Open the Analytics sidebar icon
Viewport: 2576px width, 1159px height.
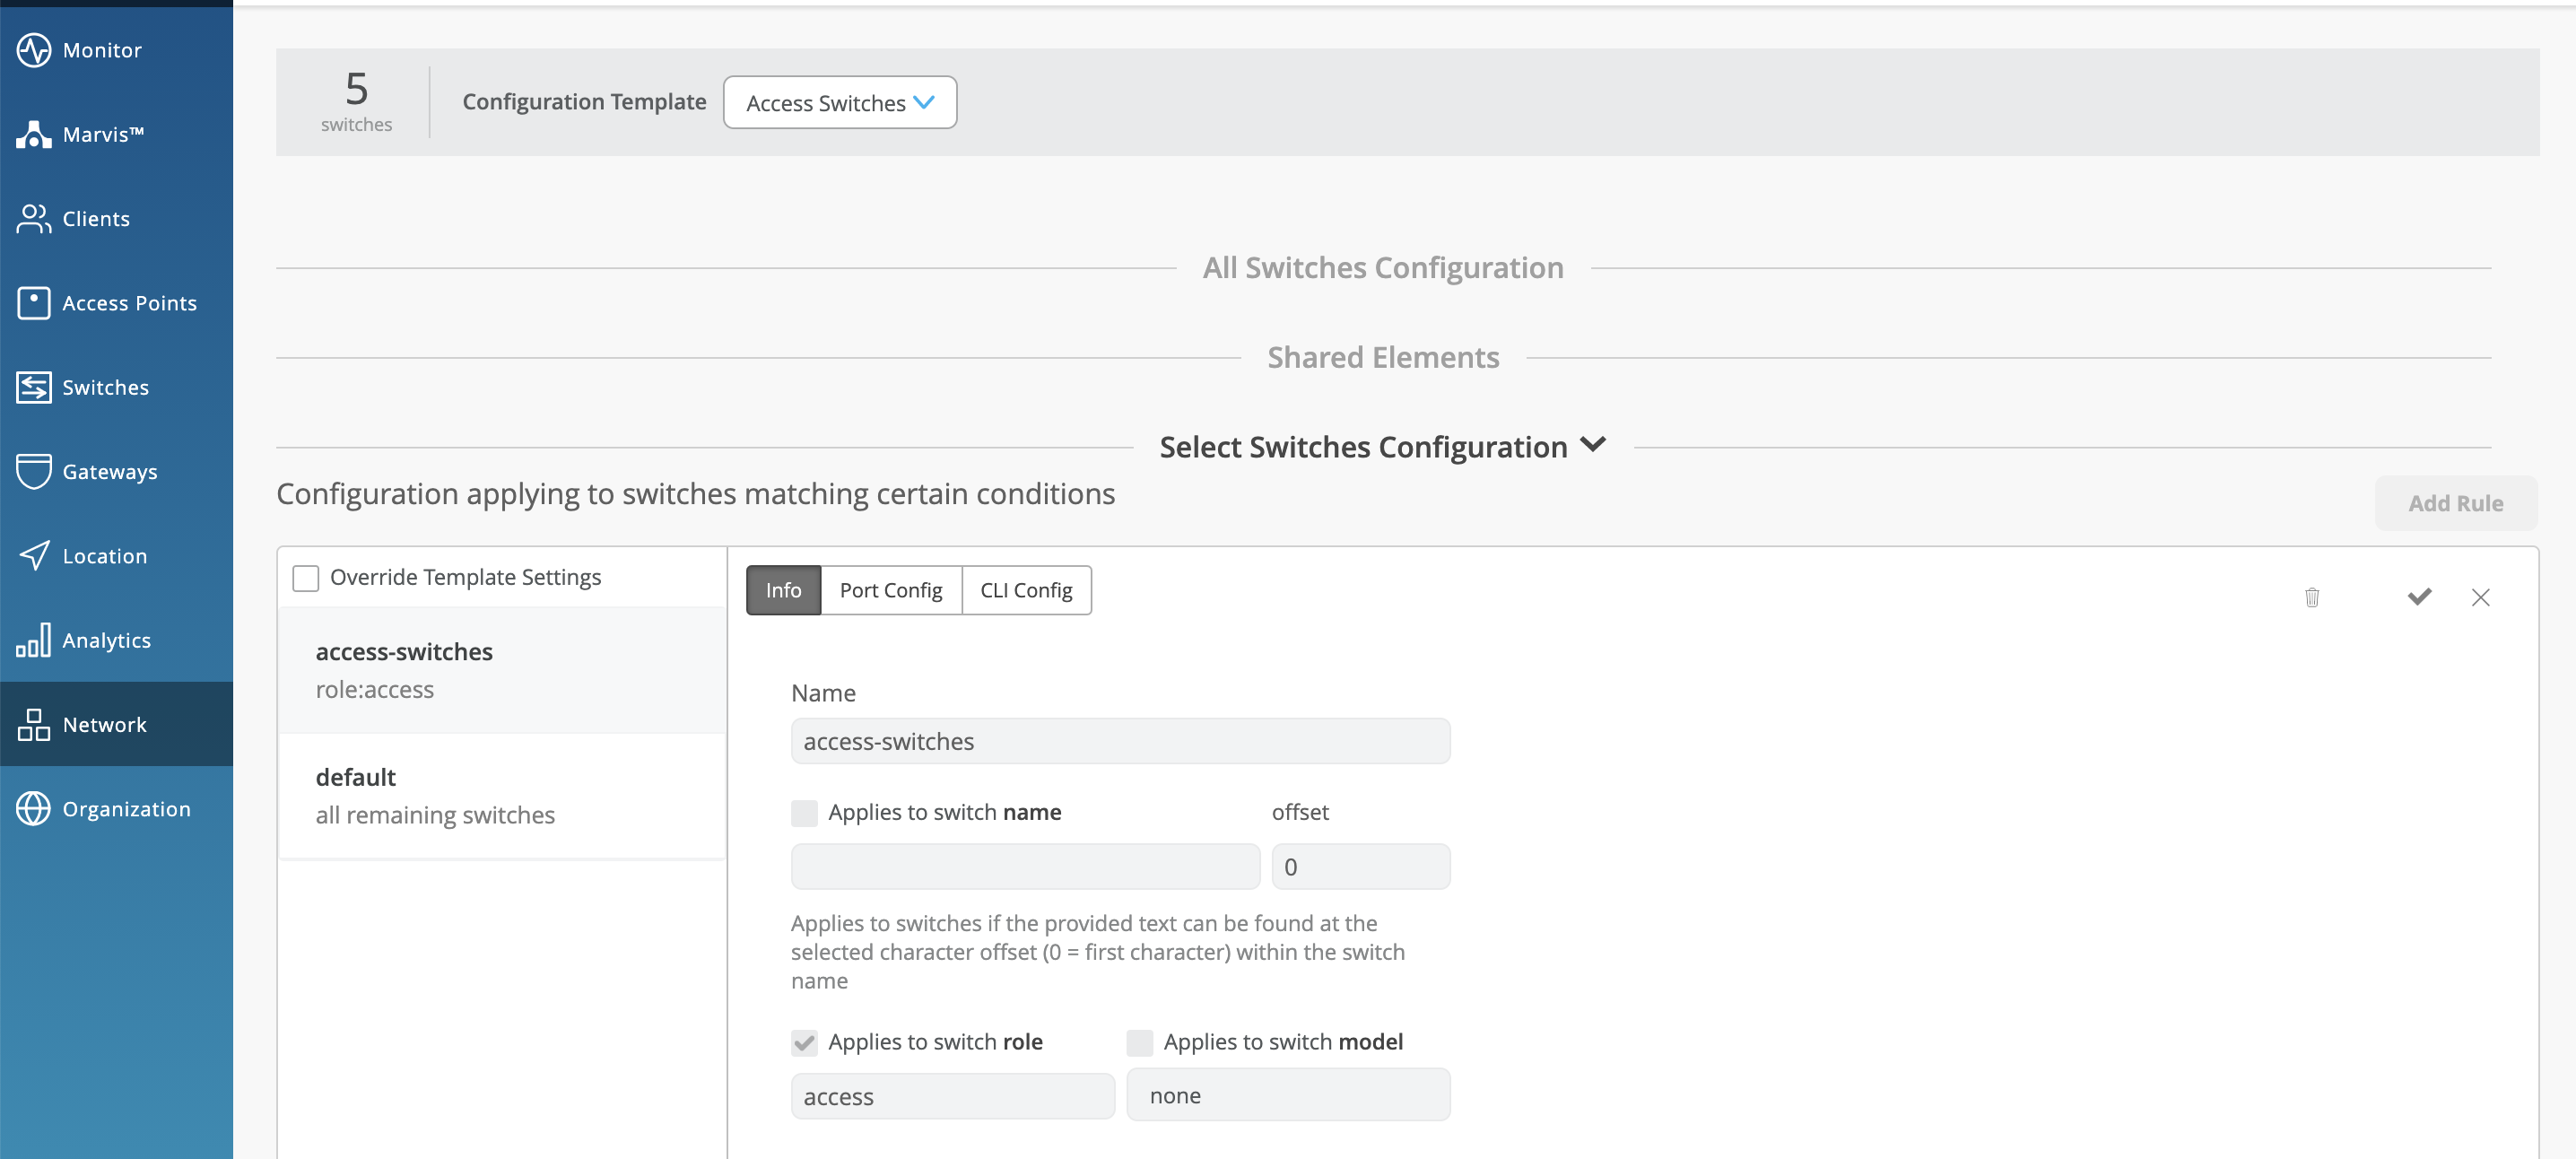[34, 640]
